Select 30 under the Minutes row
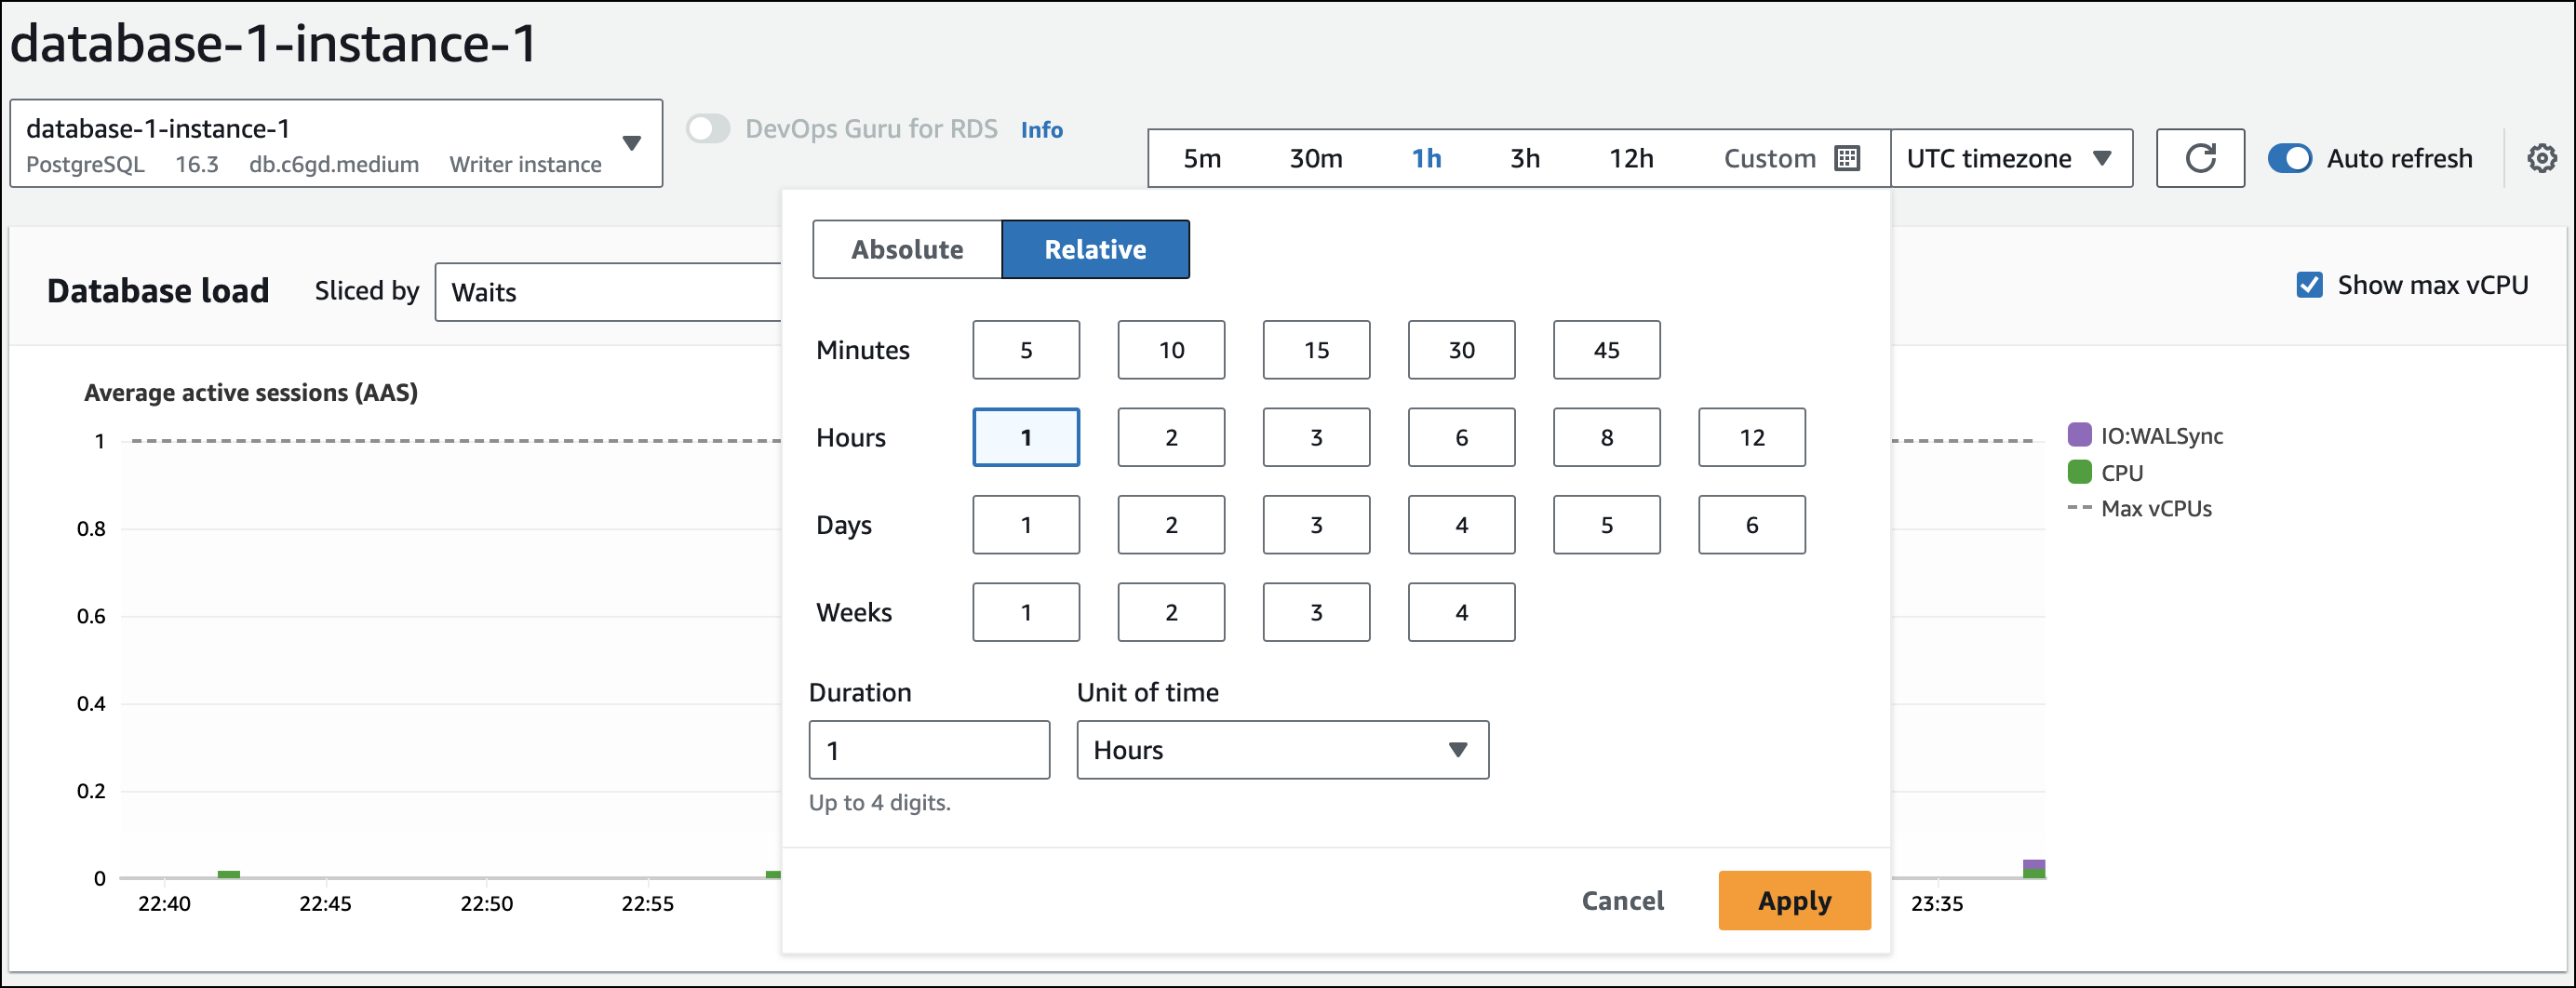This screenshot has width=2576, height=988. coord(1461,350)
